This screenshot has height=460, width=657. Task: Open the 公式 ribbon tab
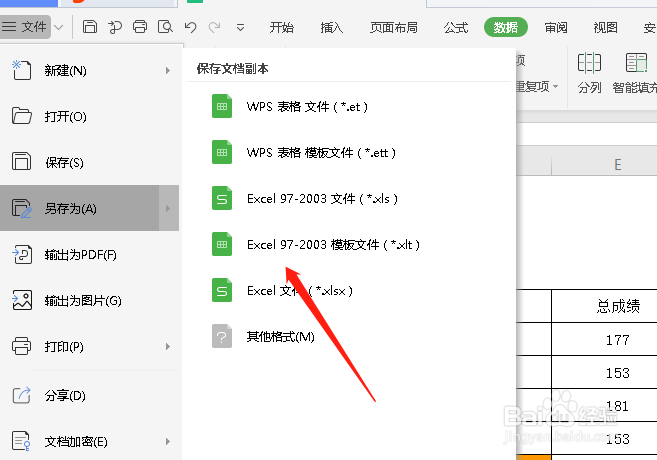click(455, 28)
